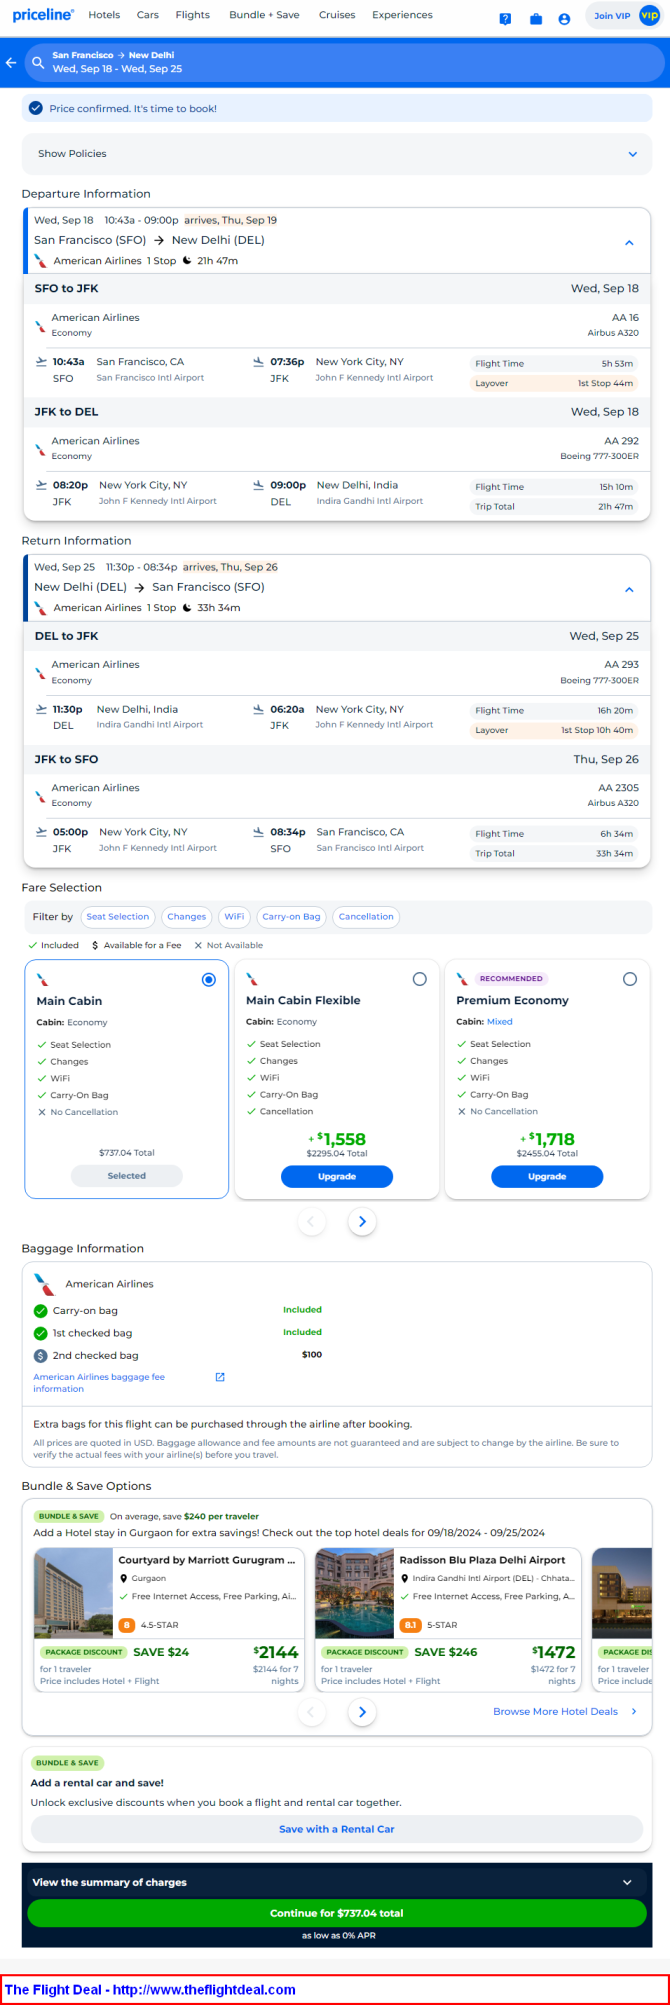The image size is (670, 2005).
Task: Open the baggage fee external link icon
Action: click(x=220, y=1377)
